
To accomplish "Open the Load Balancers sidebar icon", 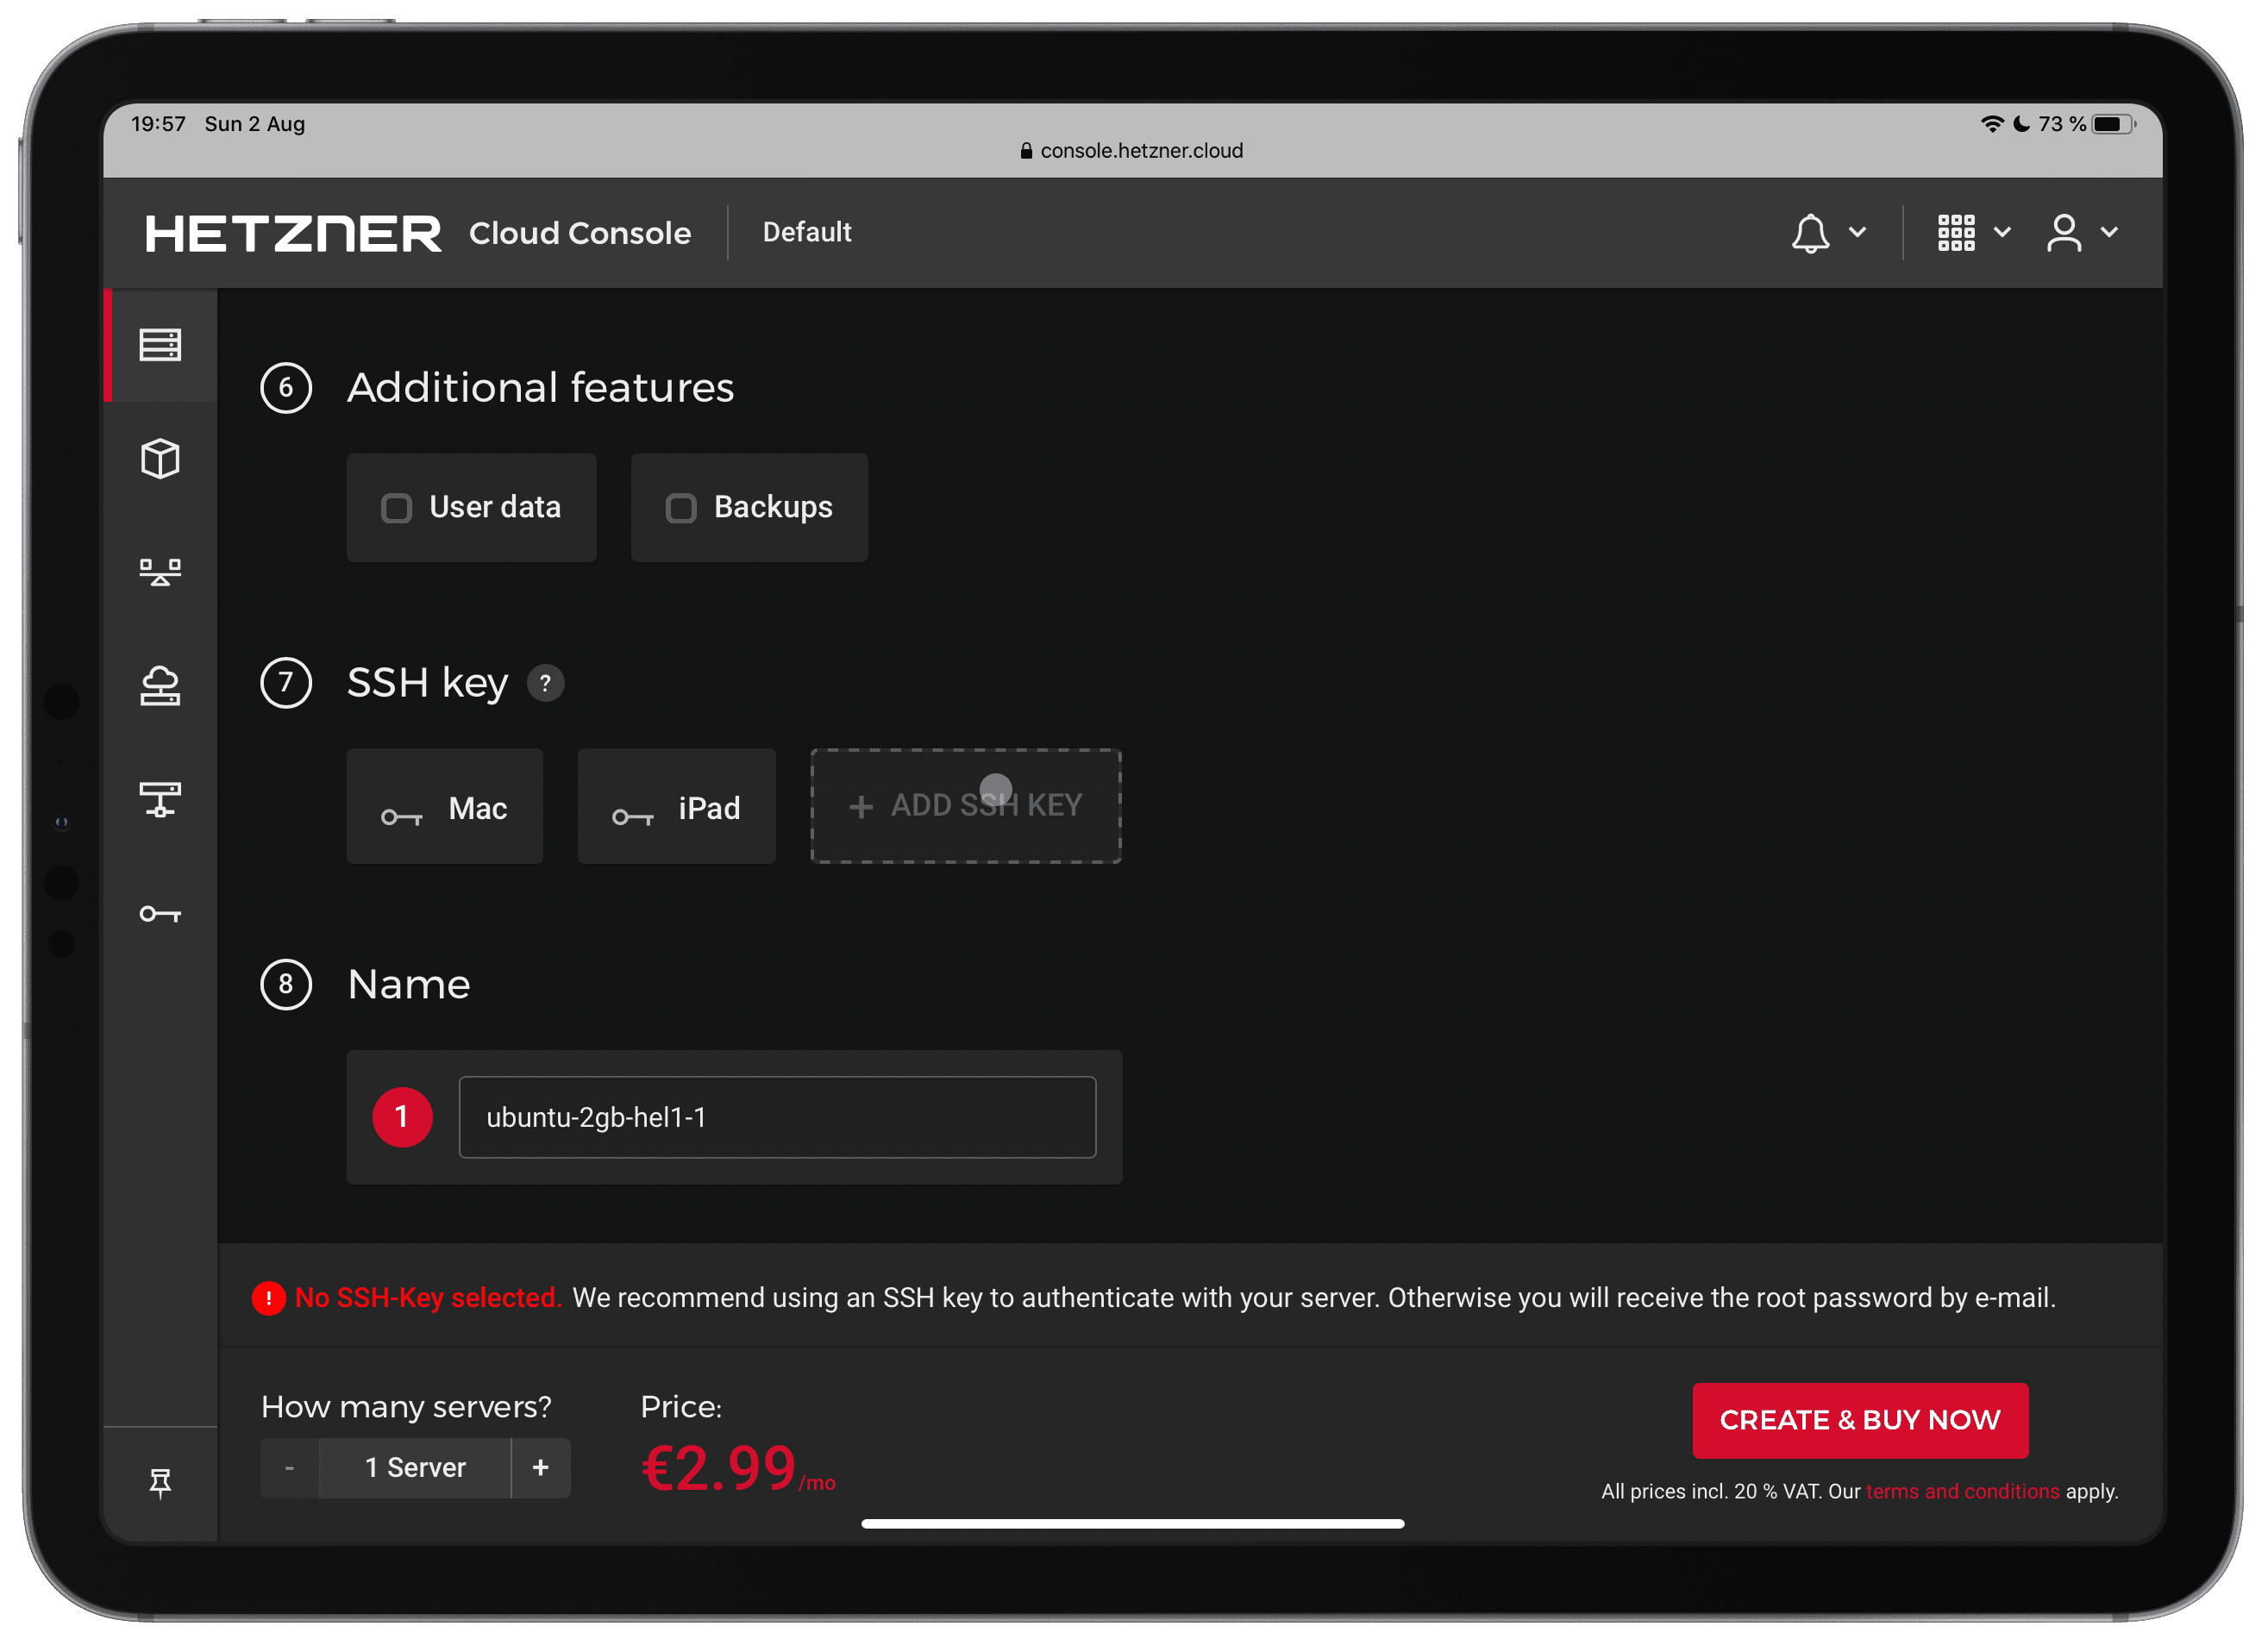I will pyautogui.click(x=160, y=572).
